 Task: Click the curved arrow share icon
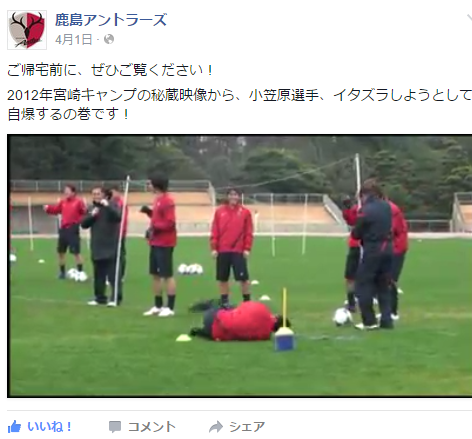pyautogui.click(x=216, y=427)
